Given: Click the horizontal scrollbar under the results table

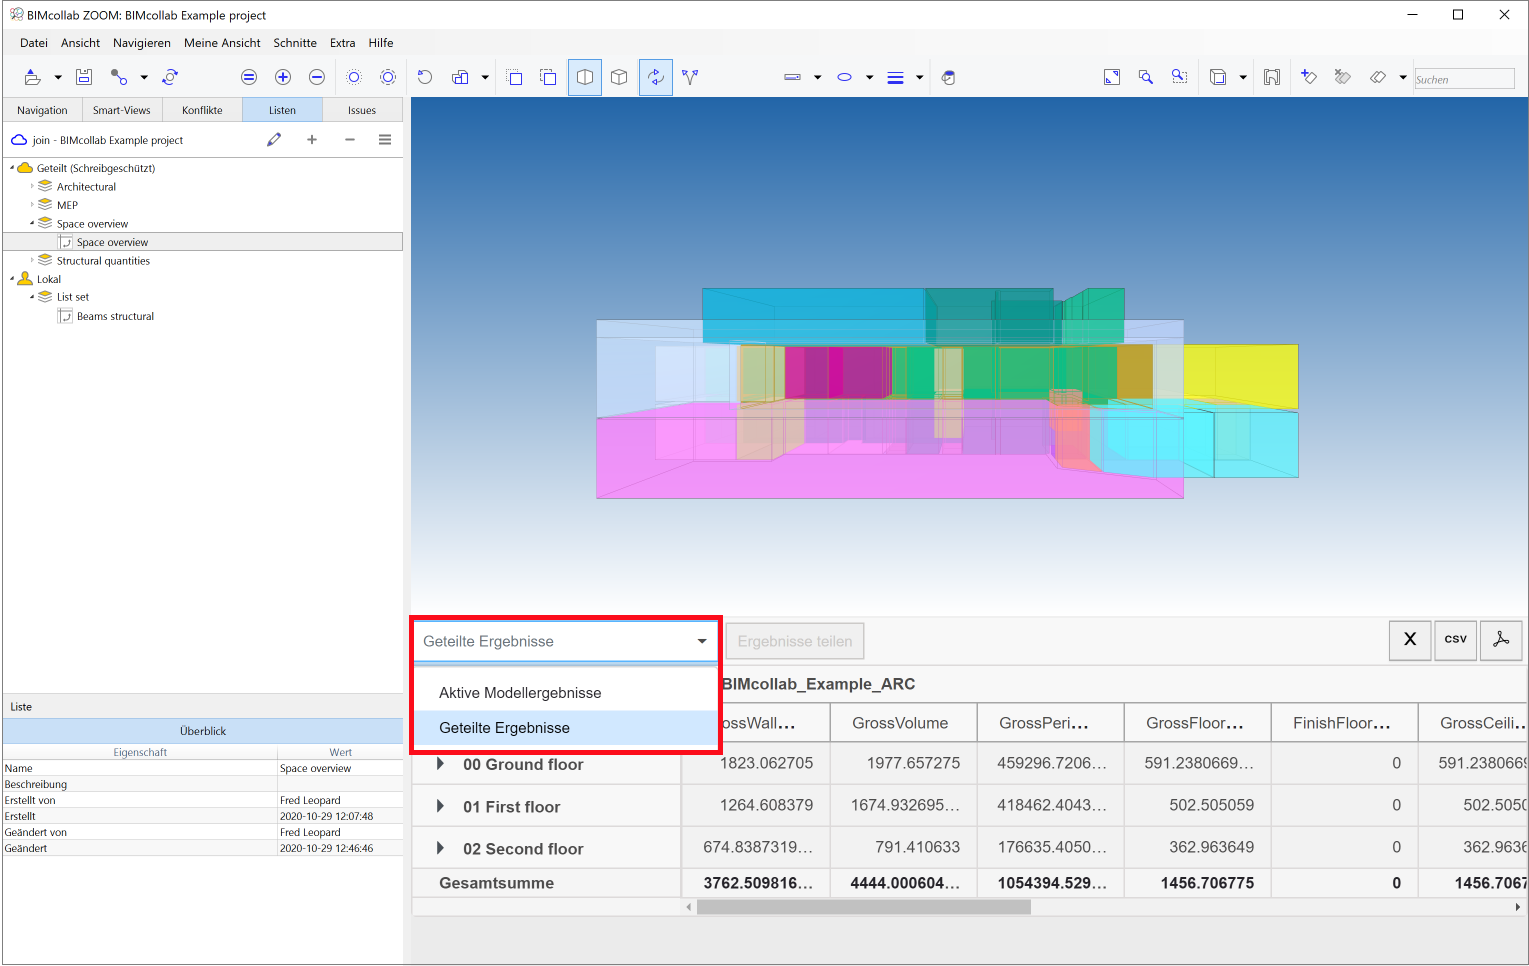Looking at the screenshot, I should click(x=864, y=907).
